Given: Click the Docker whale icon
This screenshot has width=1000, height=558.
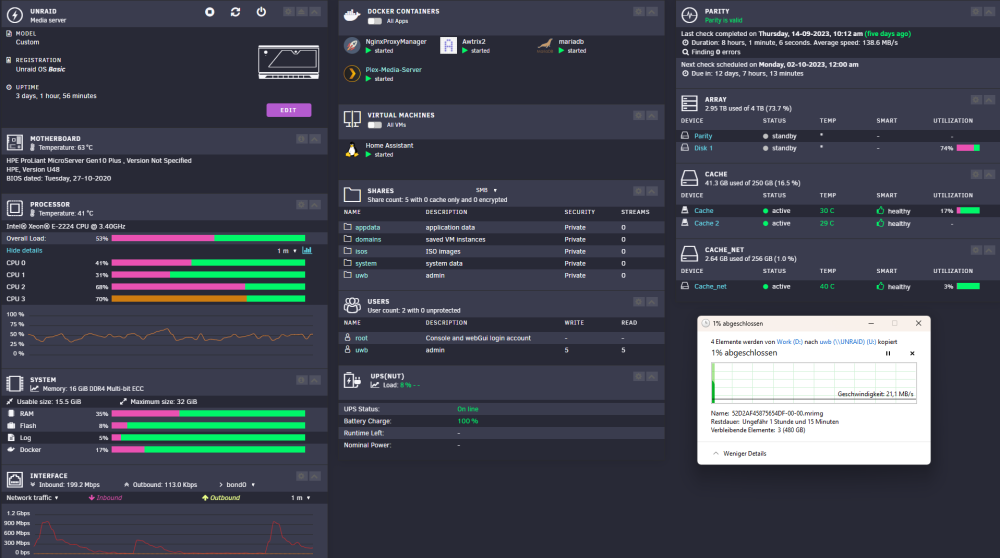Looking at the screenshot, I should pyautogui.click(x=352, y=15).
